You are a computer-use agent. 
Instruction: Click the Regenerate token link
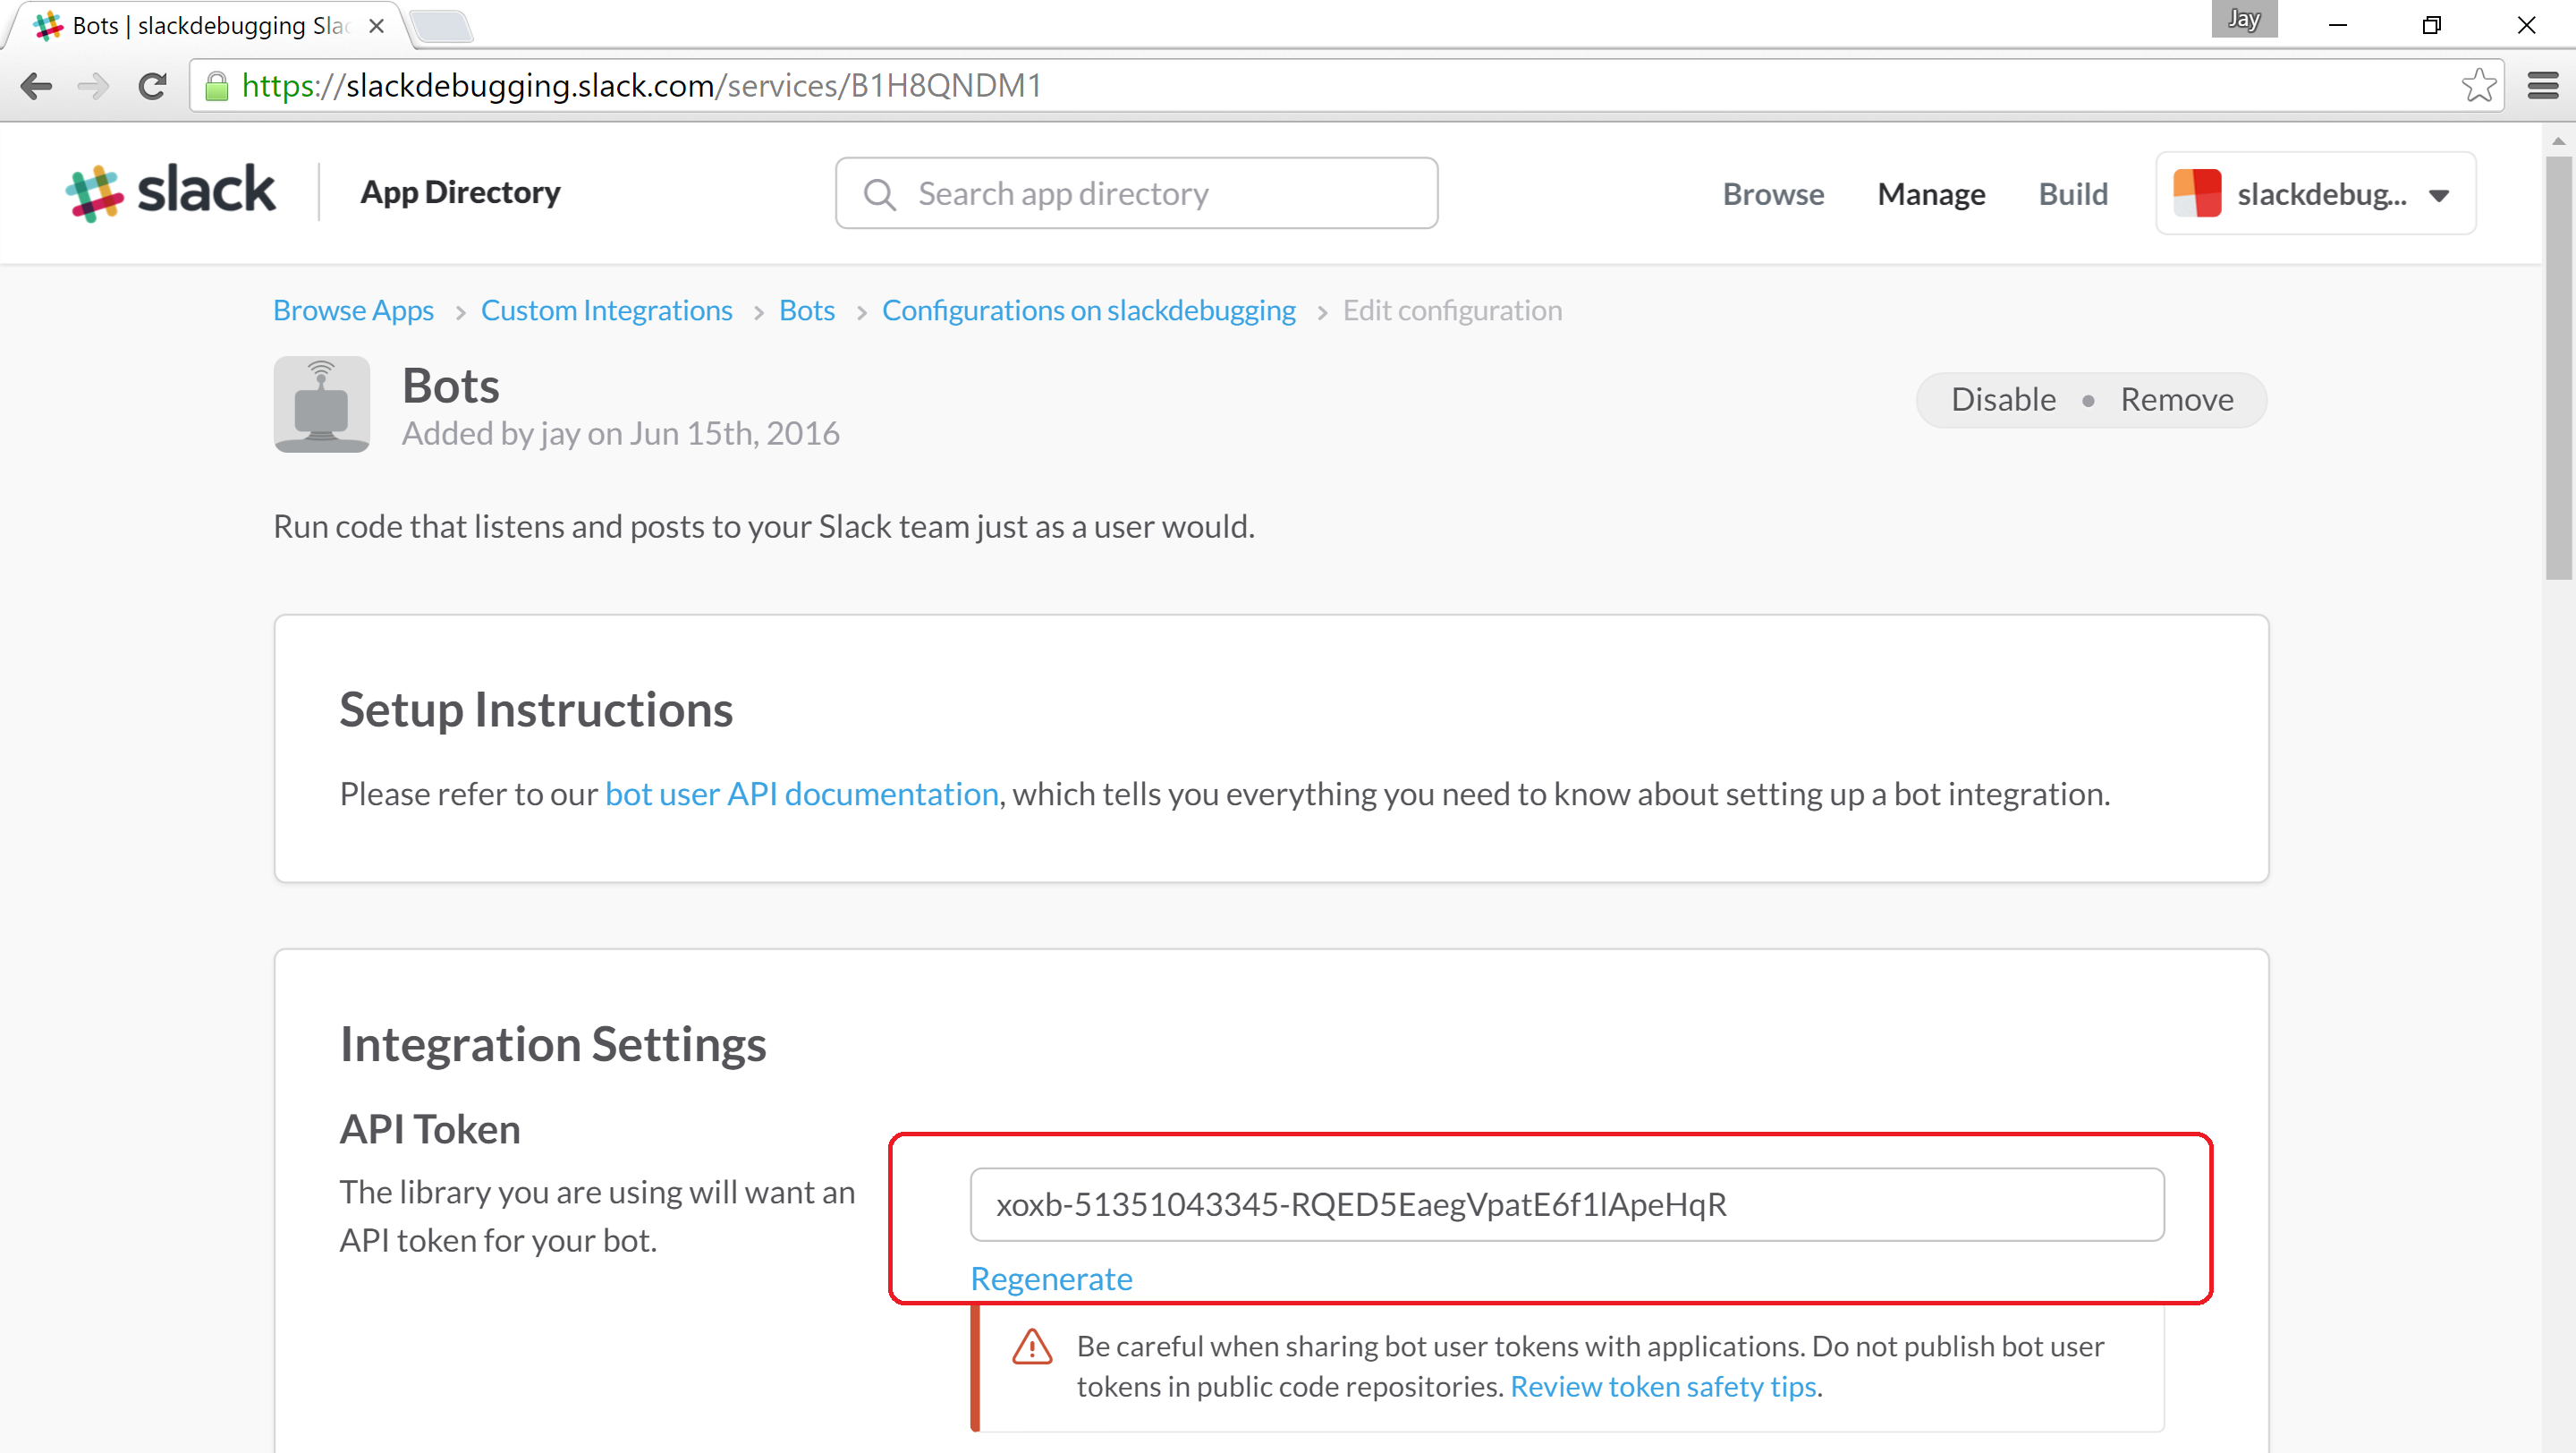pyautogui.click(x=1051, y=1278)
